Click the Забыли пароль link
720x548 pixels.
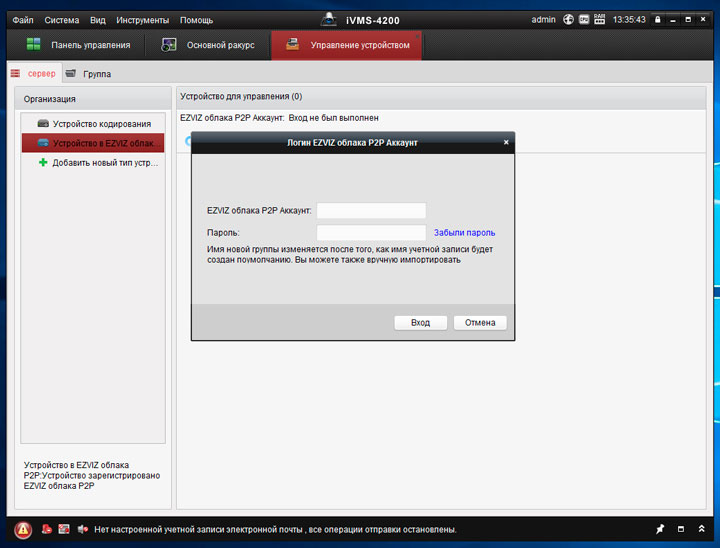pyautogui.click(x=464, y=233)
